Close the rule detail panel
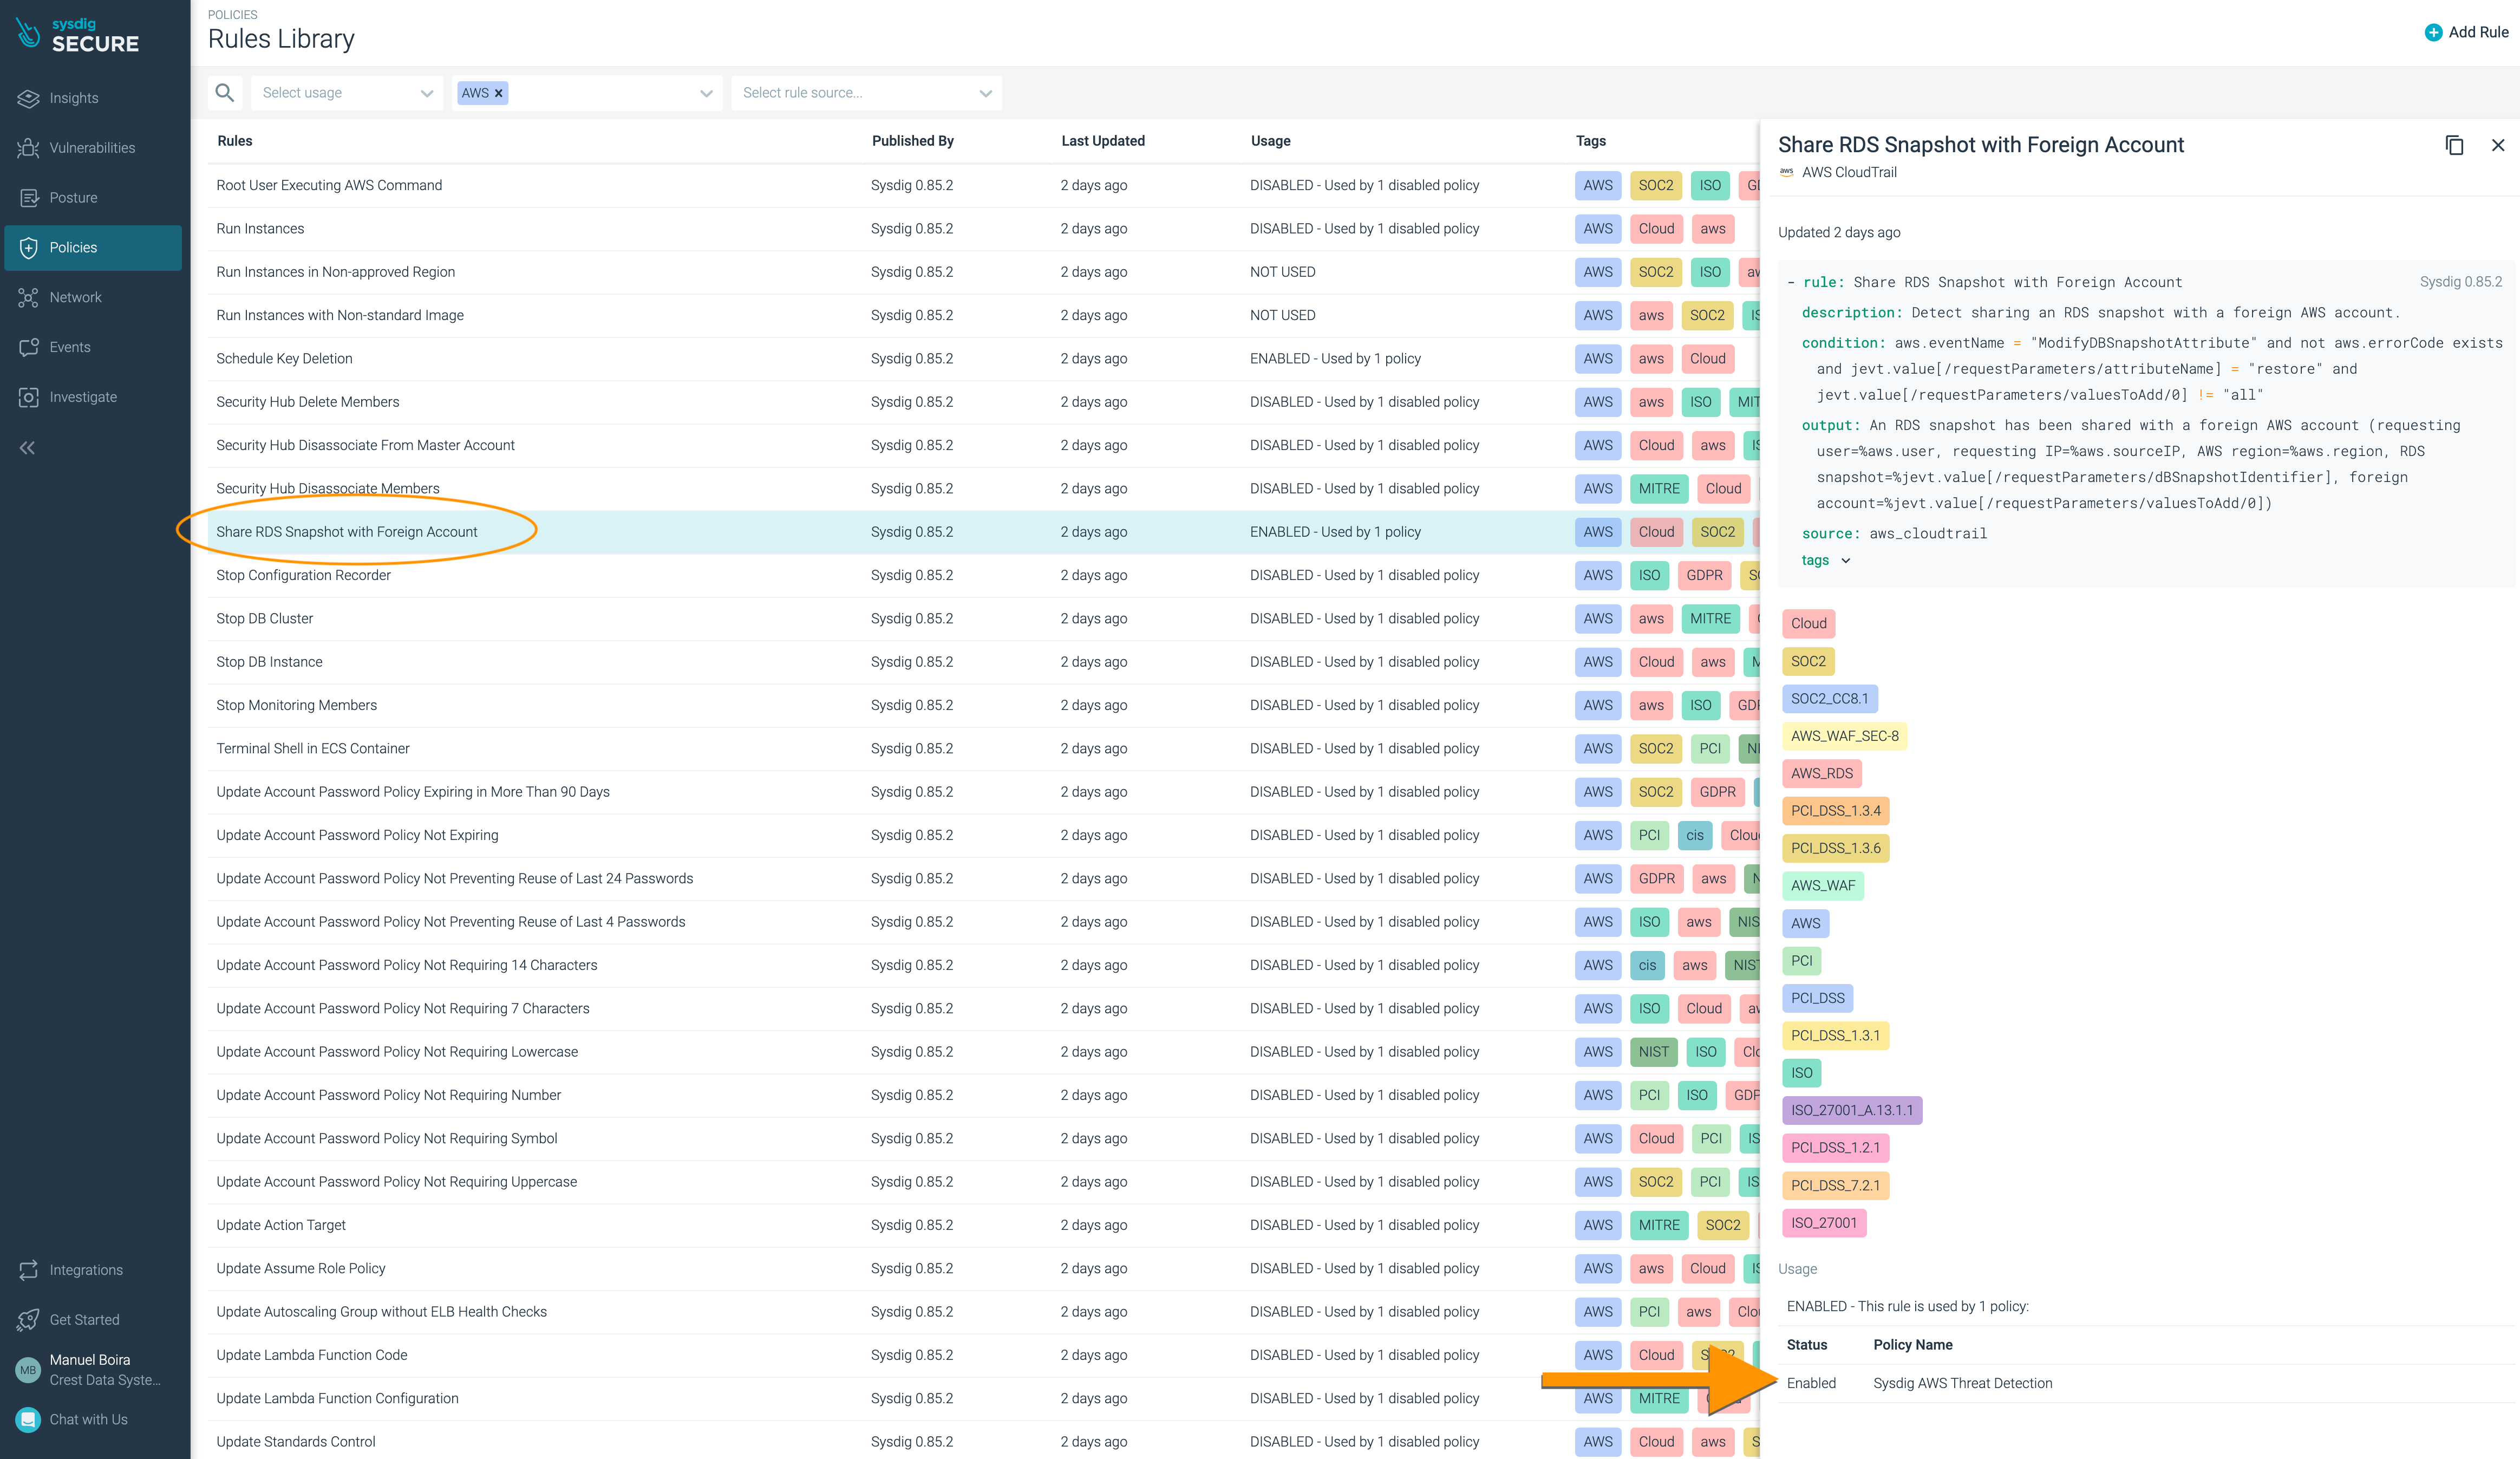Viewport: 2520px width, 1459px height. point(2498,145)
